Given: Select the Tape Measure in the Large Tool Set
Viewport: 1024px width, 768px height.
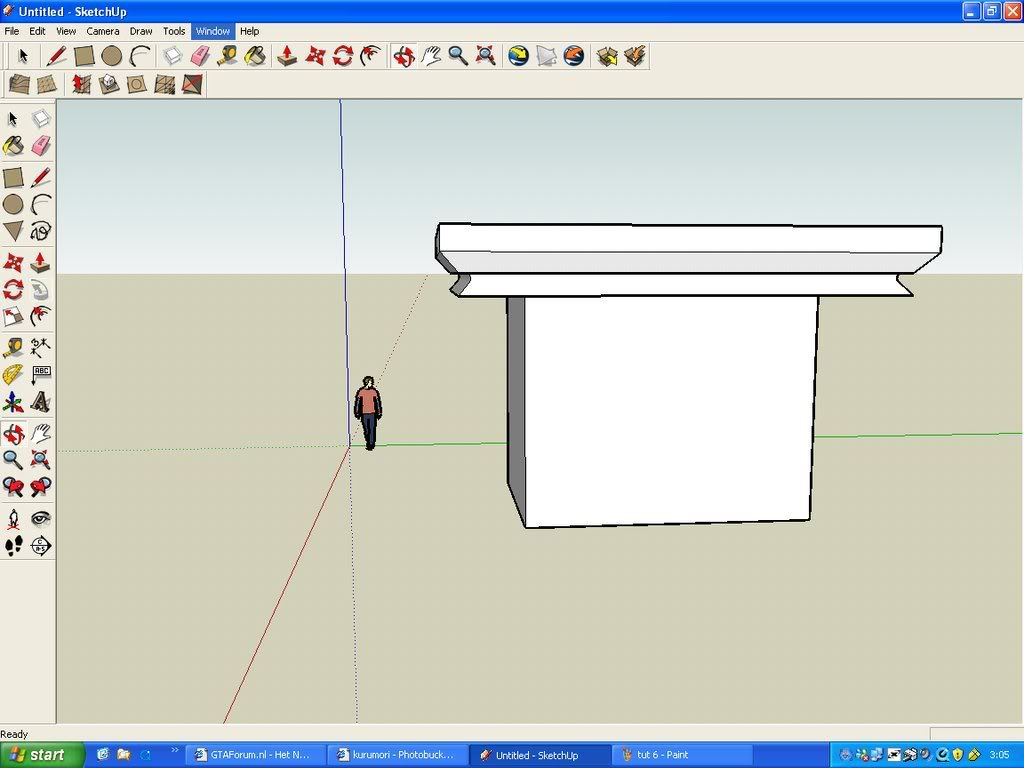Looking at the screenshot, I should [13, 347].
